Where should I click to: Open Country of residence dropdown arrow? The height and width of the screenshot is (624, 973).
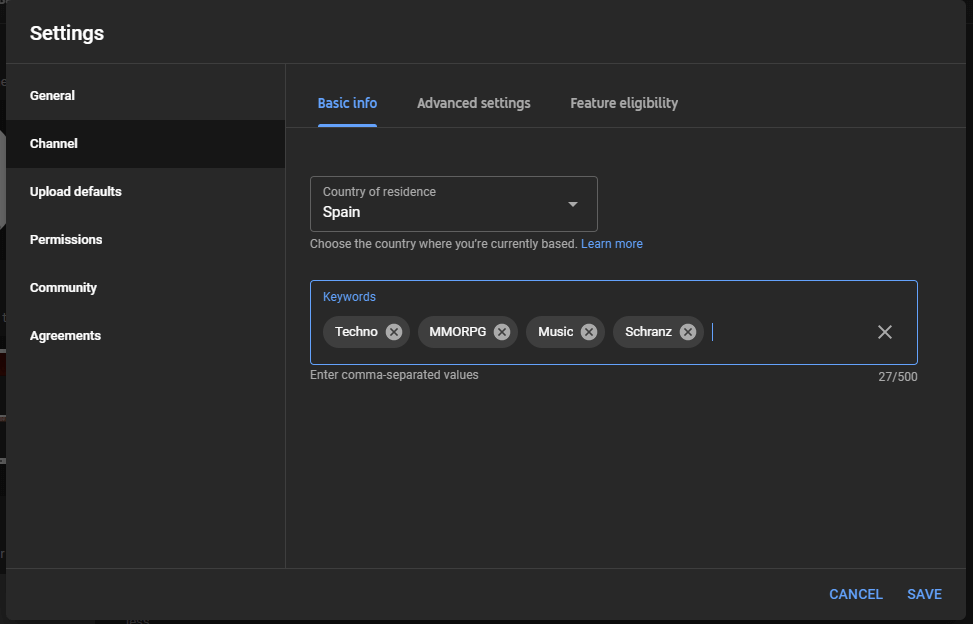573,204
